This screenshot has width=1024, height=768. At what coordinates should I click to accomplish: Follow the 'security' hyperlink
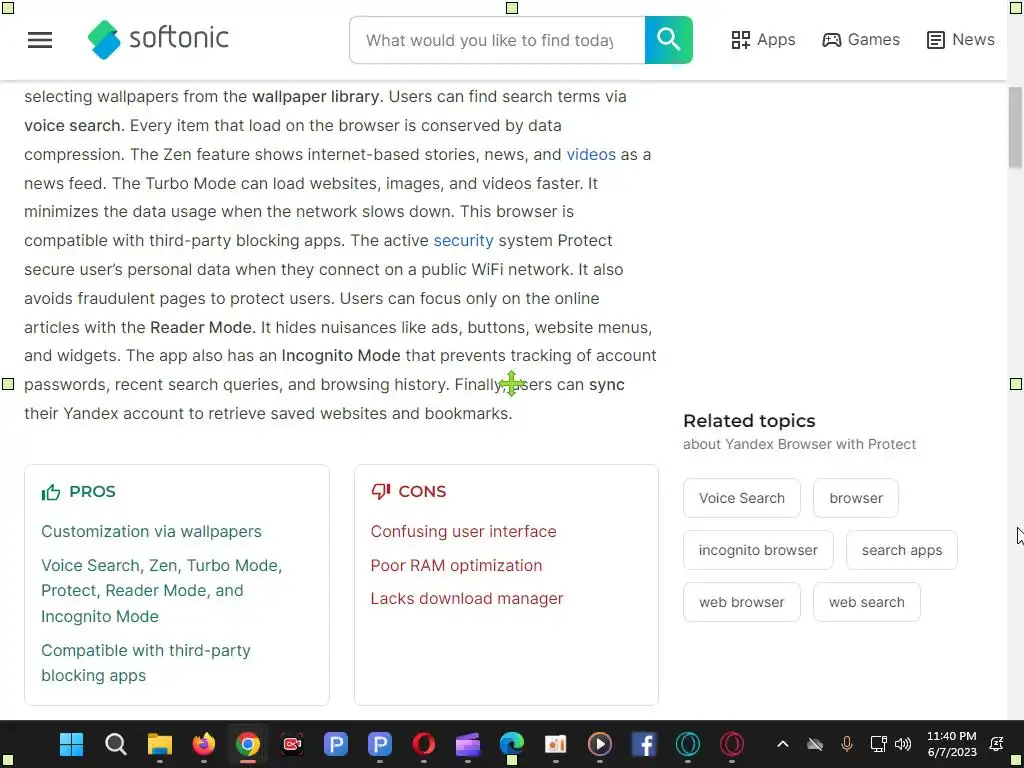(464, 240)
